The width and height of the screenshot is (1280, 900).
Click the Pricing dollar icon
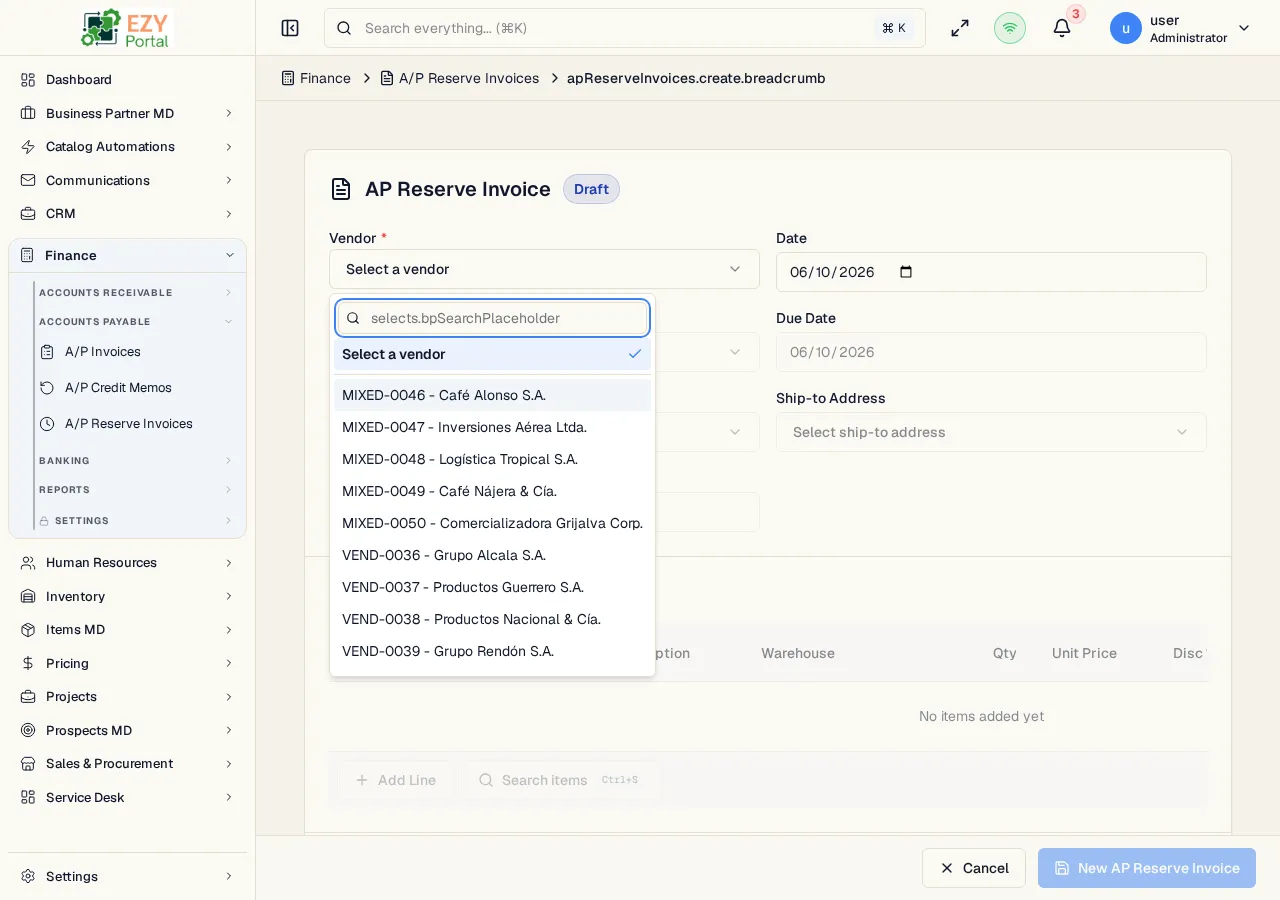tap(28, 663)
